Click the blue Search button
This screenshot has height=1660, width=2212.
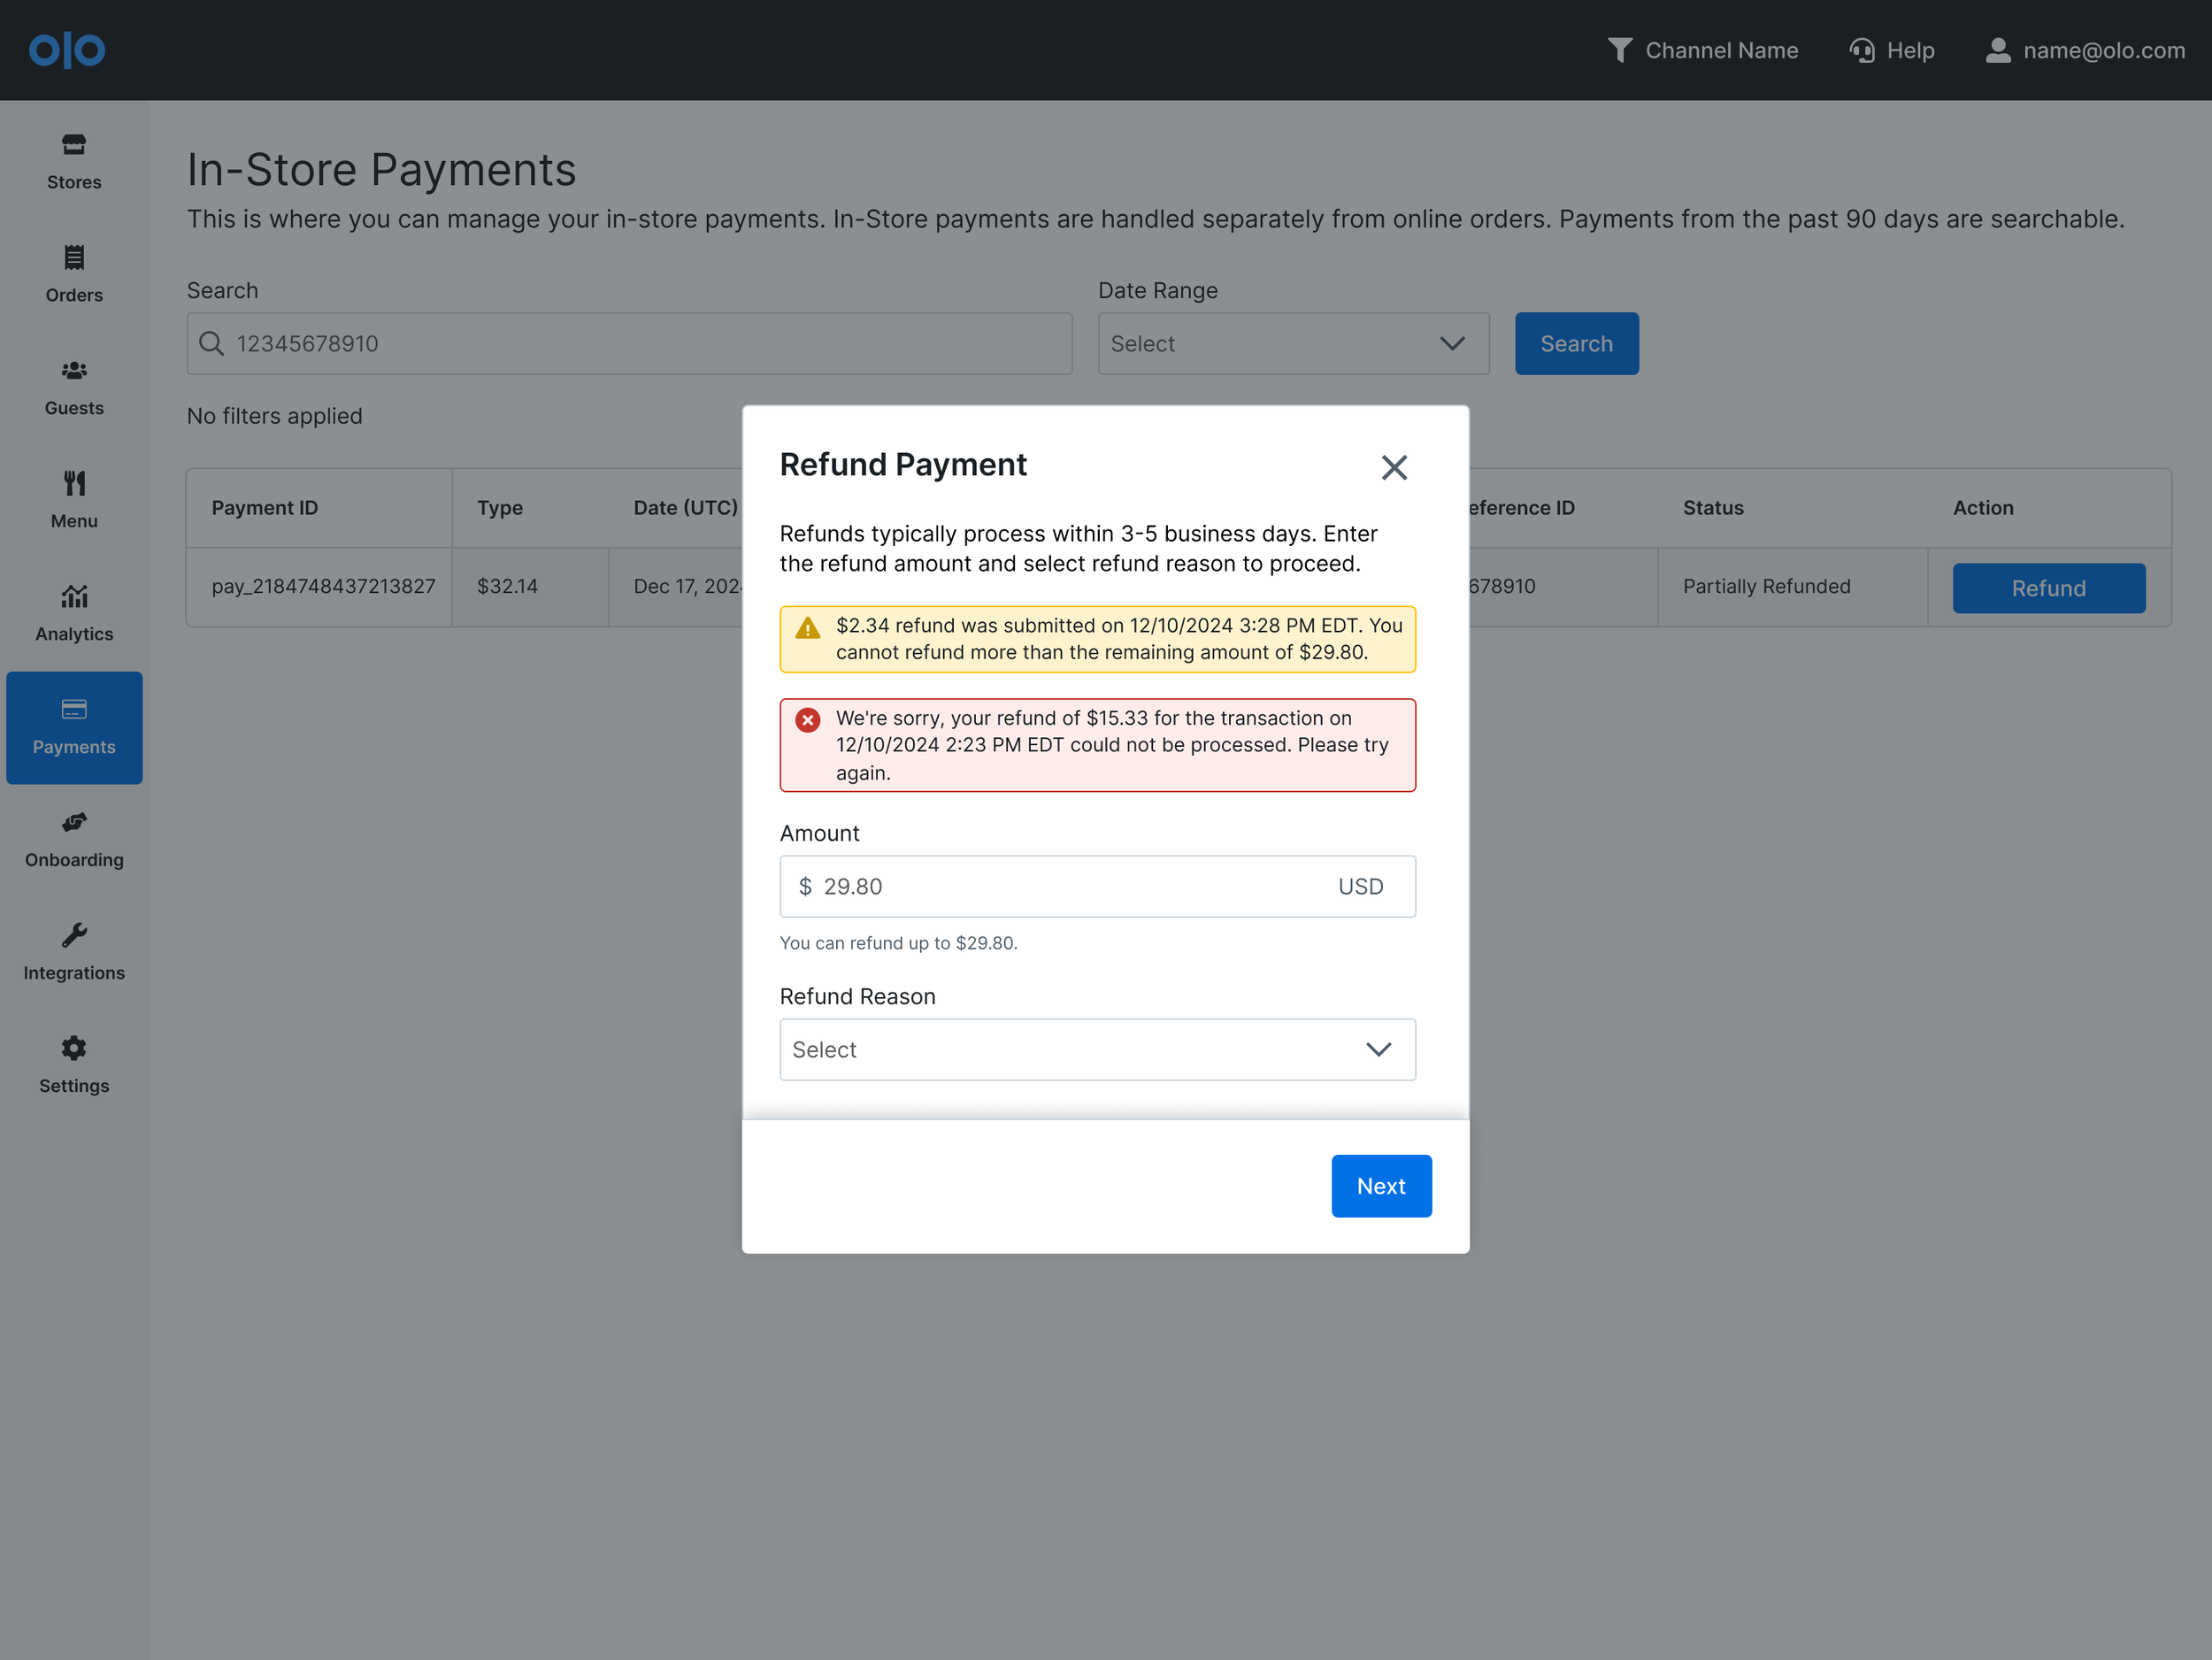coord(1576,344)
